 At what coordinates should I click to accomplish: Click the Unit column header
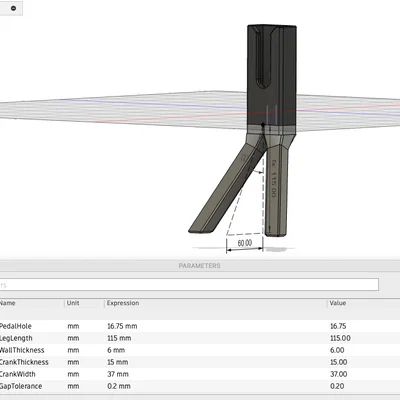(x=73, y=303)
